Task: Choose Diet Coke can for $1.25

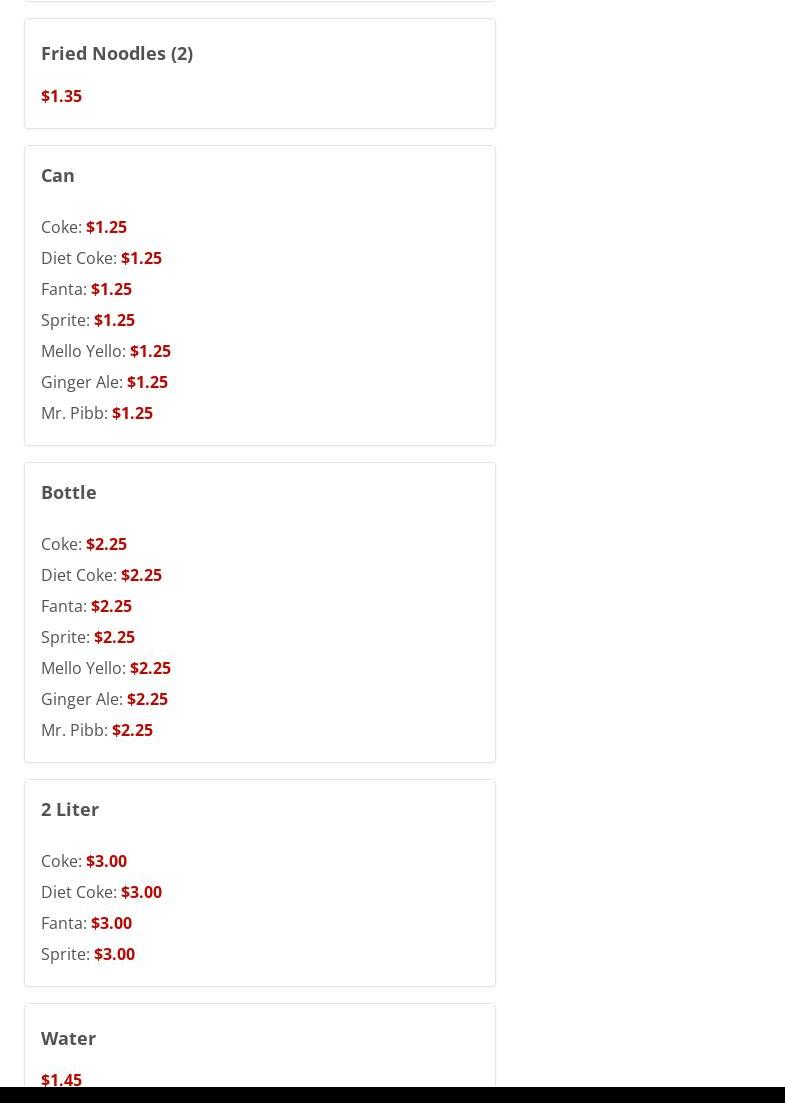Action: coord(101,258)
